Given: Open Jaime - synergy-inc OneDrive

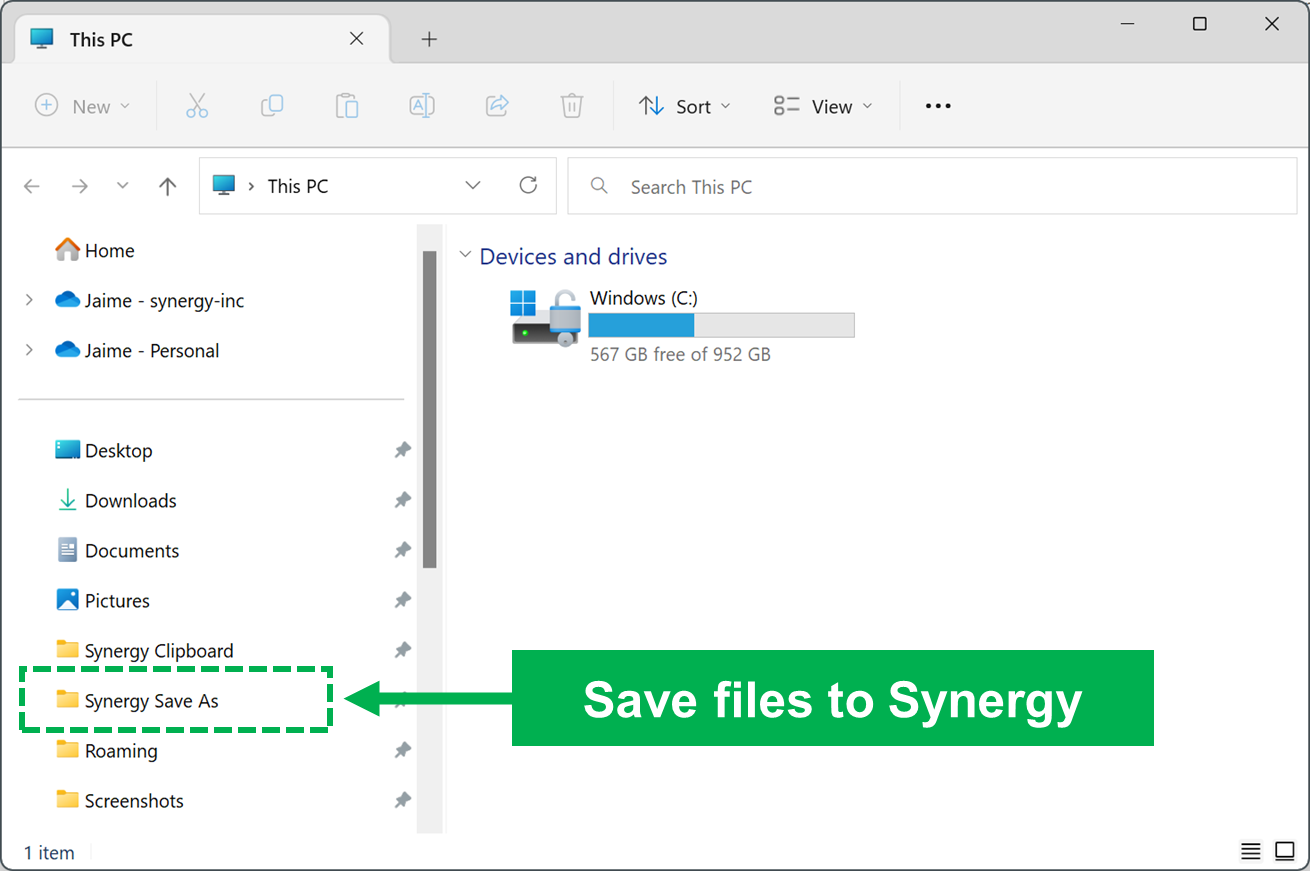Looking at the screenshot, I should click(150, 301).
